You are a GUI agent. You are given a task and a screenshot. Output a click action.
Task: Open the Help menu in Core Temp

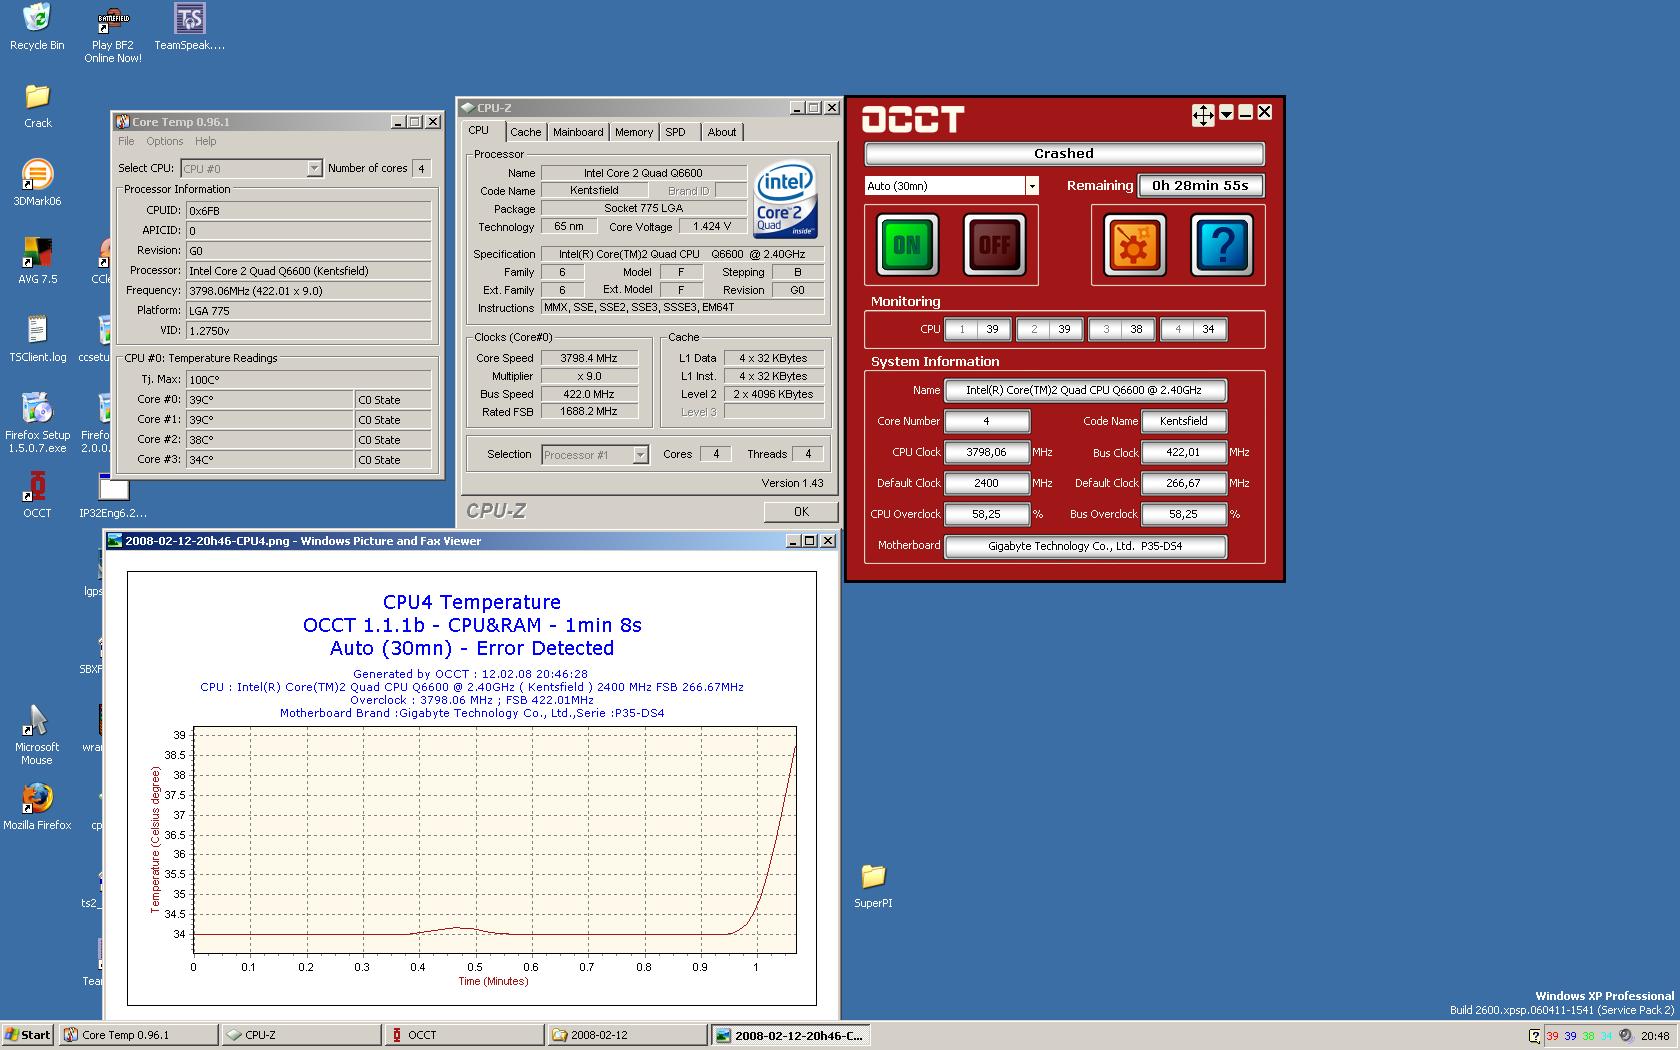pyautogui.click(x=205, y=142)
